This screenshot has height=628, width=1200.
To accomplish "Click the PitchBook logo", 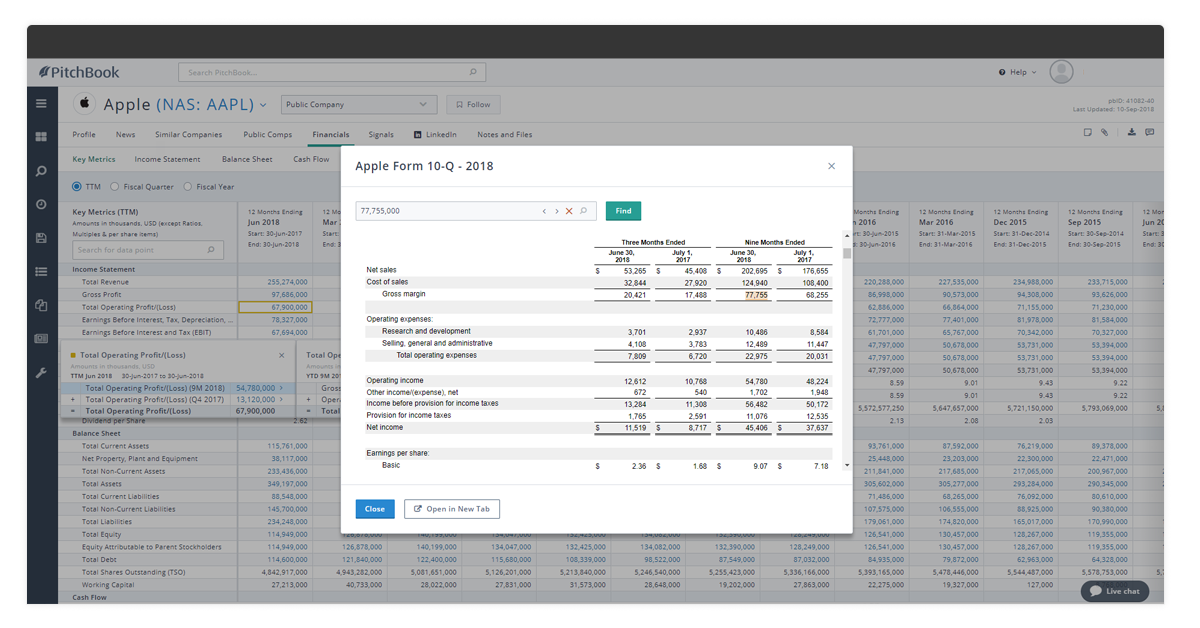I will (x=79, y=72).
